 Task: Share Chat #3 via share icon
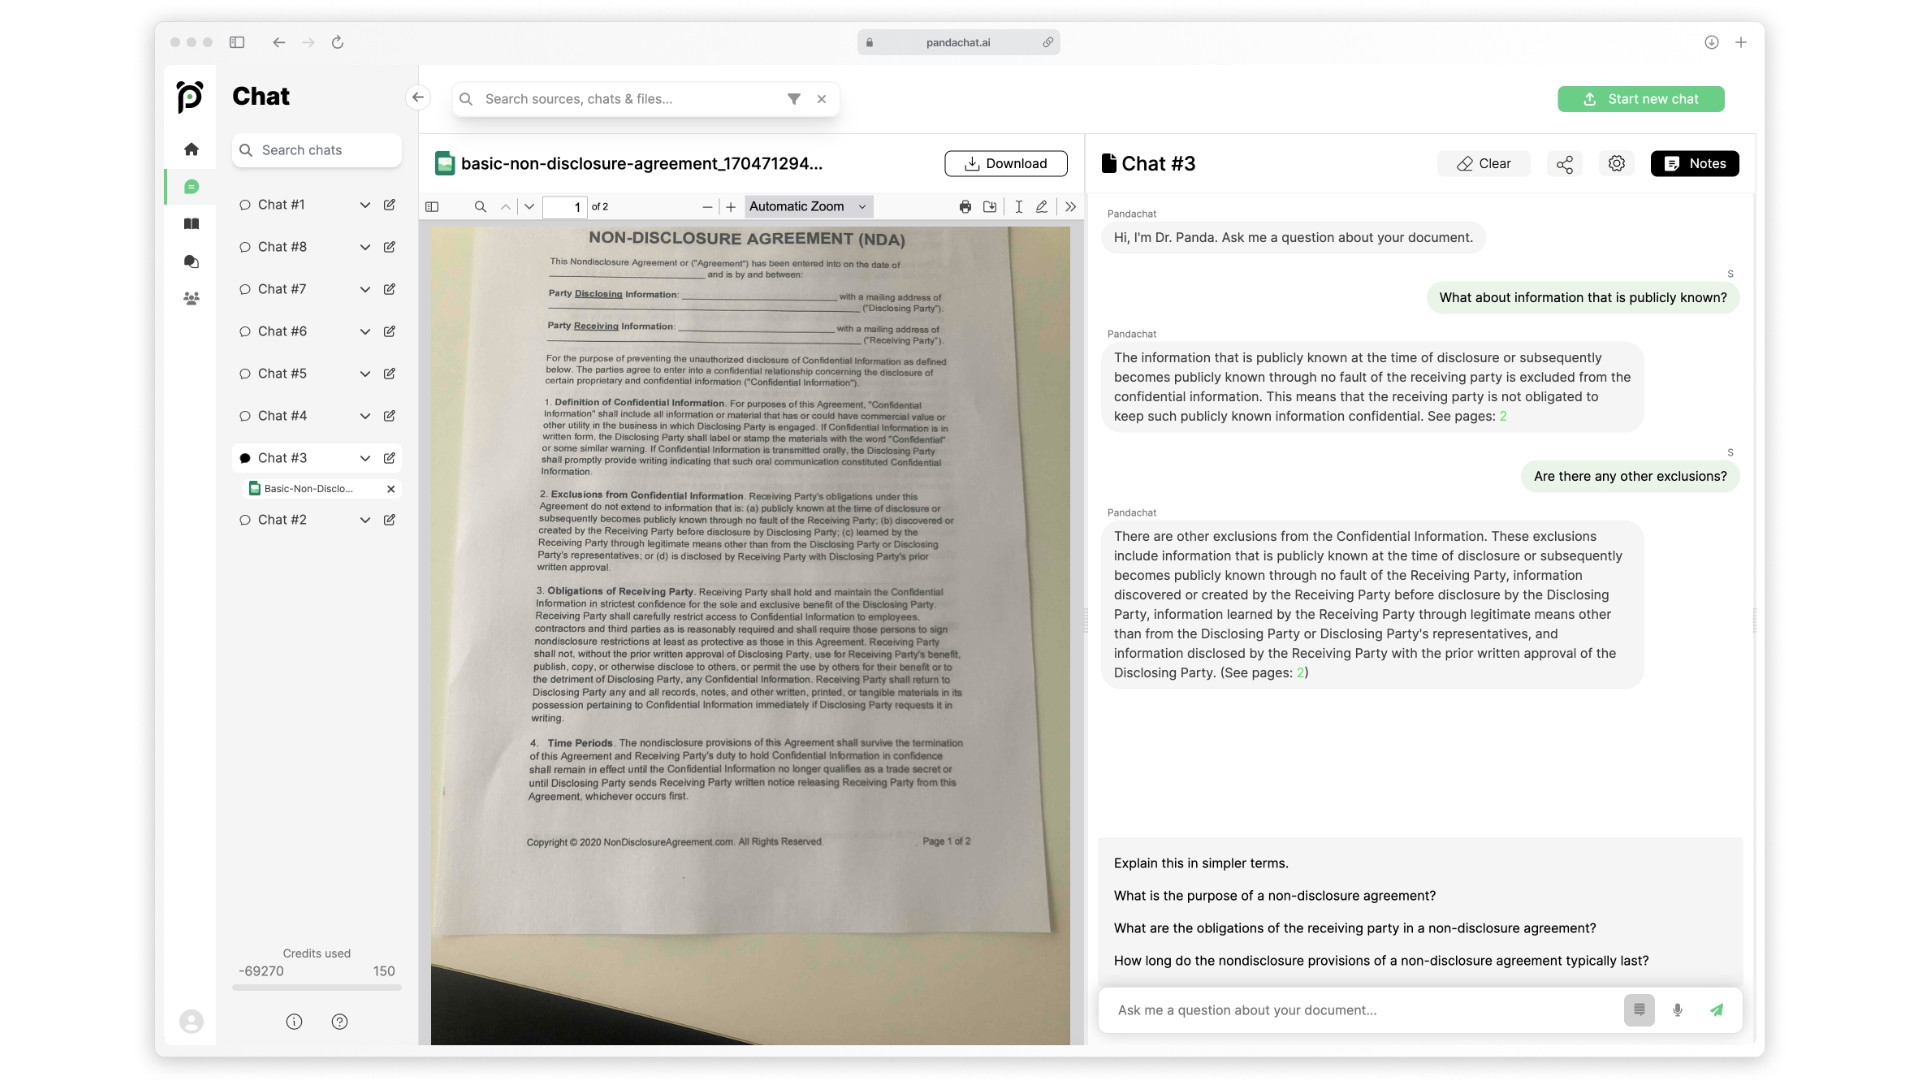pos(1565,164)
